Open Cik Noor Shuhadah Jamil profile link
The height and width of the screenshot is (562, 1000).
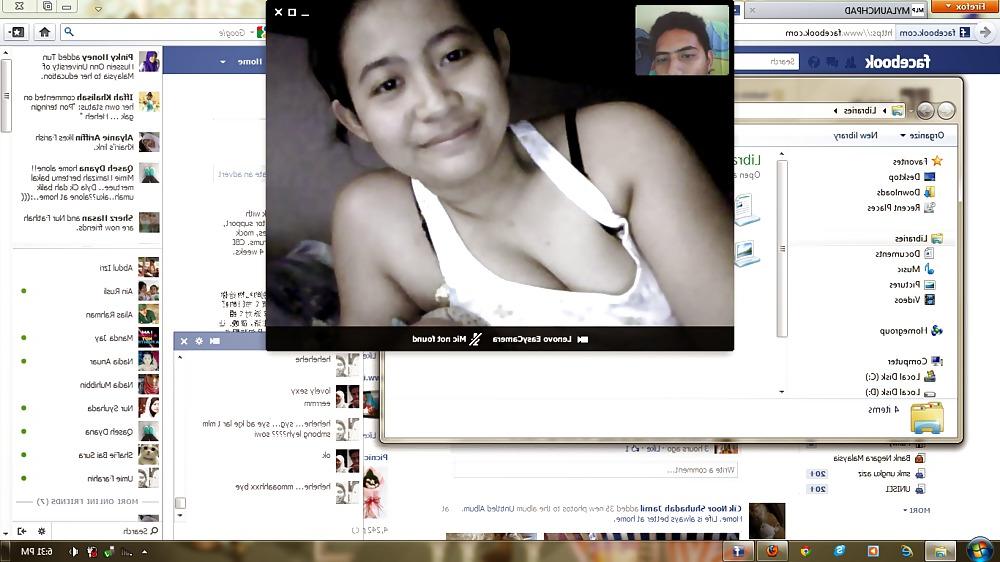pos(690,508)
